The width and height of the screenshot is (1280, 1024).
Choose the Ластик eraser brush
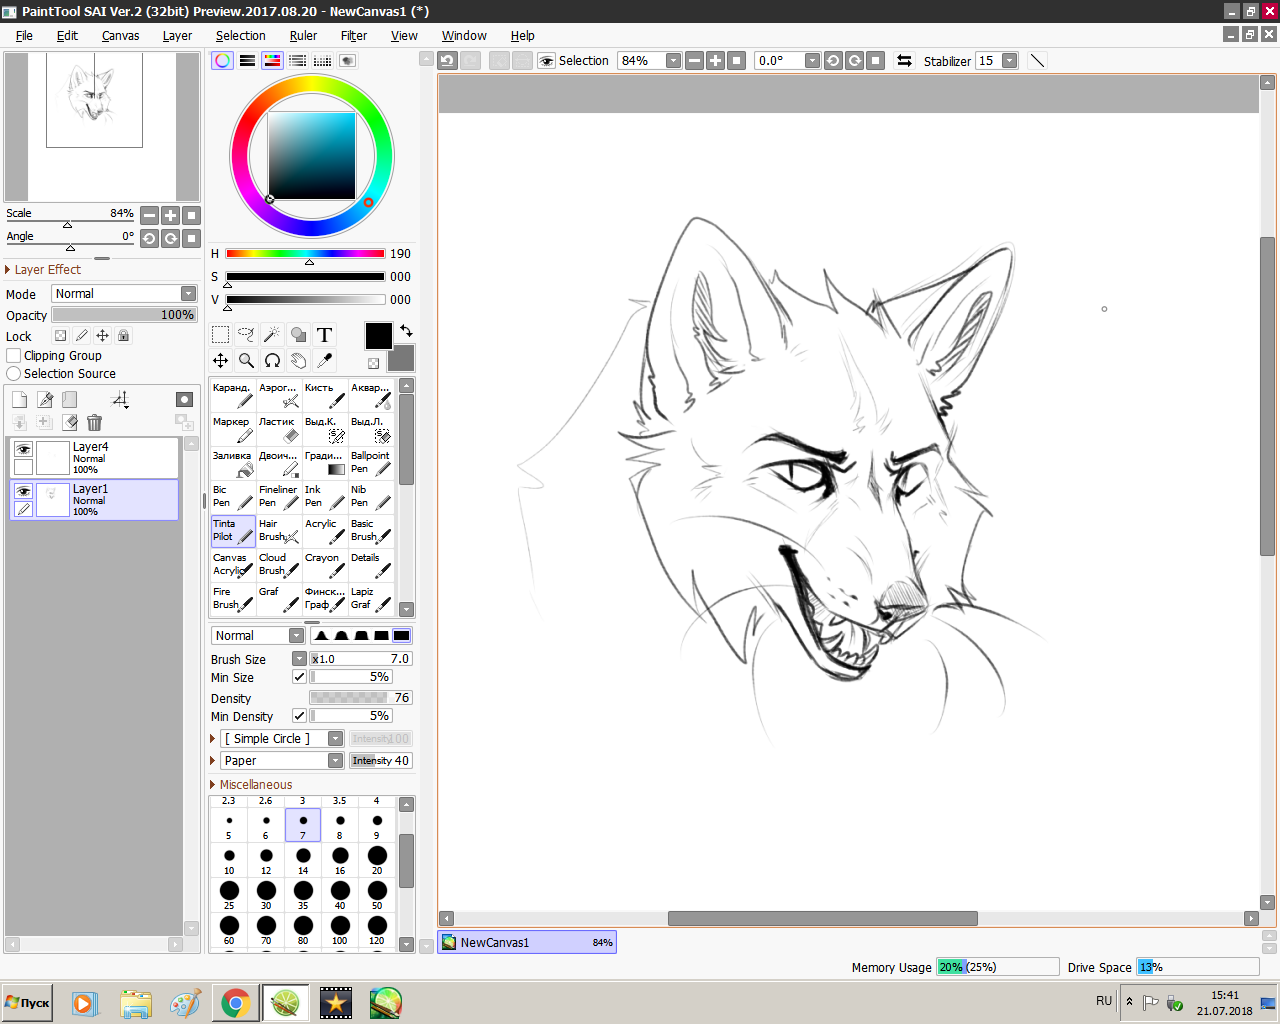(x=279, y=430)
